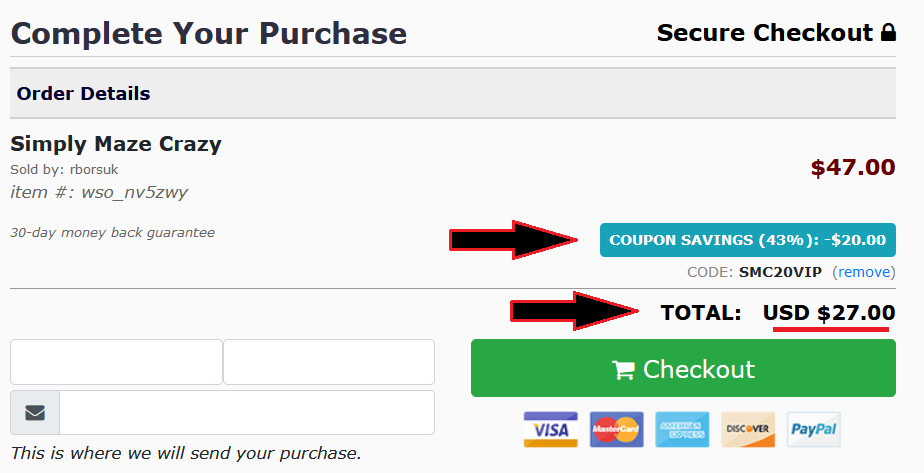This screenshot has width=924, height=473.
Task: Click the USD $27.00 total amount
Action: pos(829,312)
